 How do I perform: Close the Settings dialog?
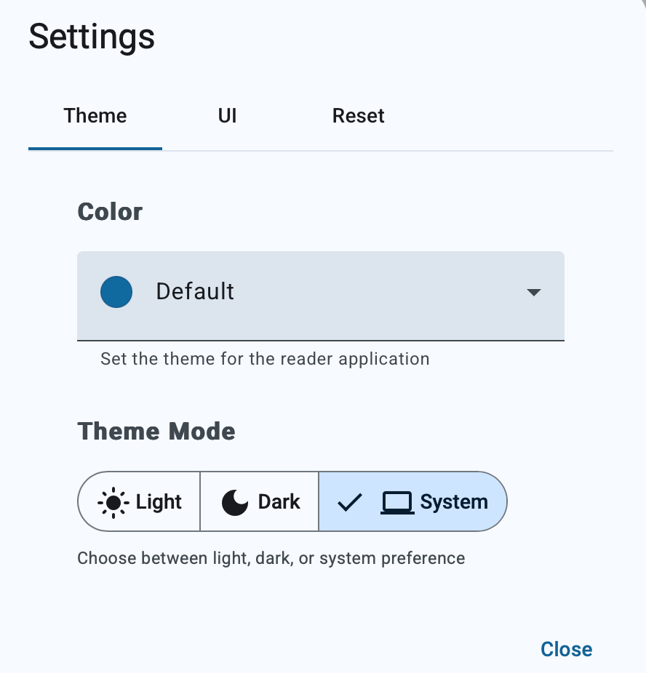tap(566, 649)
